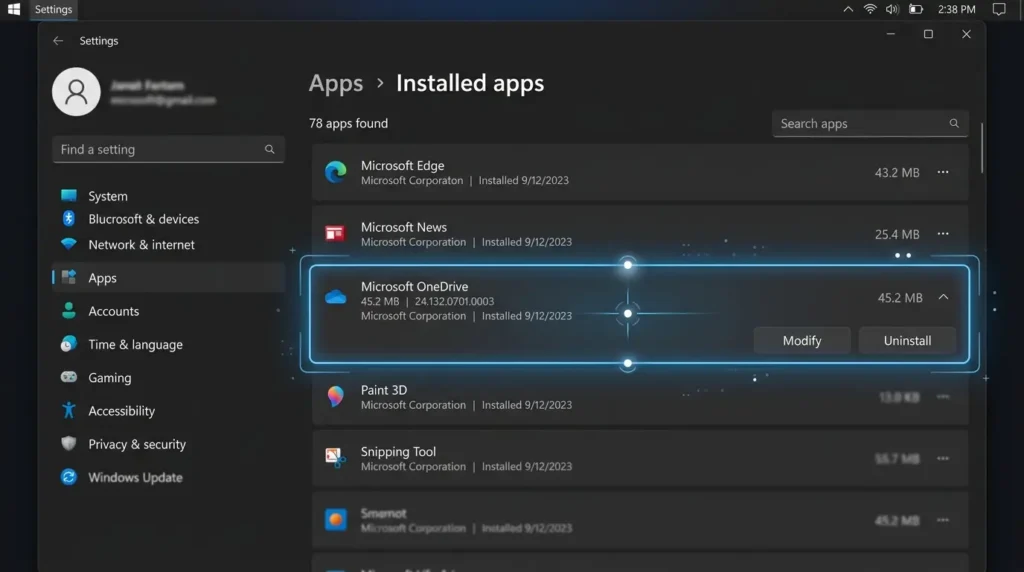Open more options for app below Snipping Tool
The image size is (1024, 572).
(x=943, y=520)
